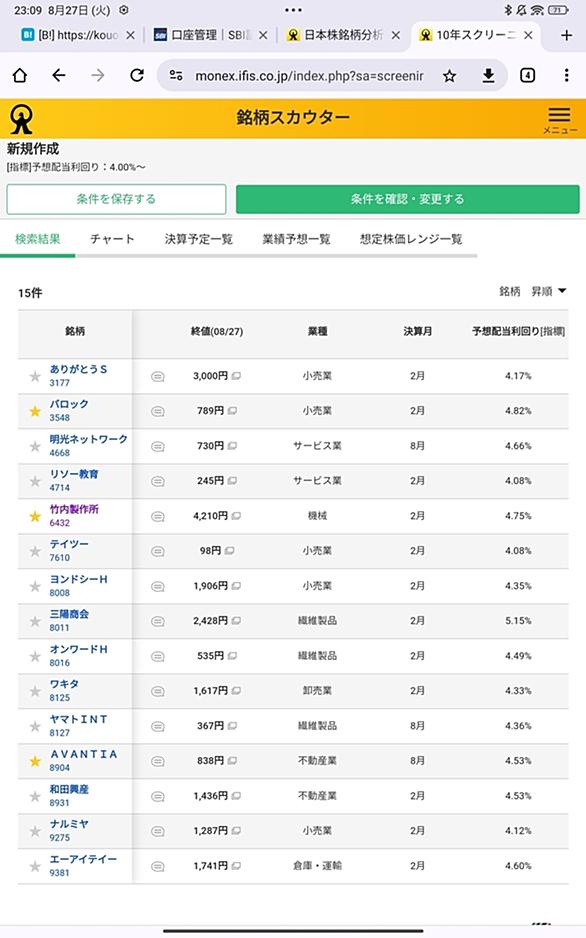Open comment icon for 竹内製作所 row
Image resolution: width=586 pixels, height=938 pixels.
158,516
